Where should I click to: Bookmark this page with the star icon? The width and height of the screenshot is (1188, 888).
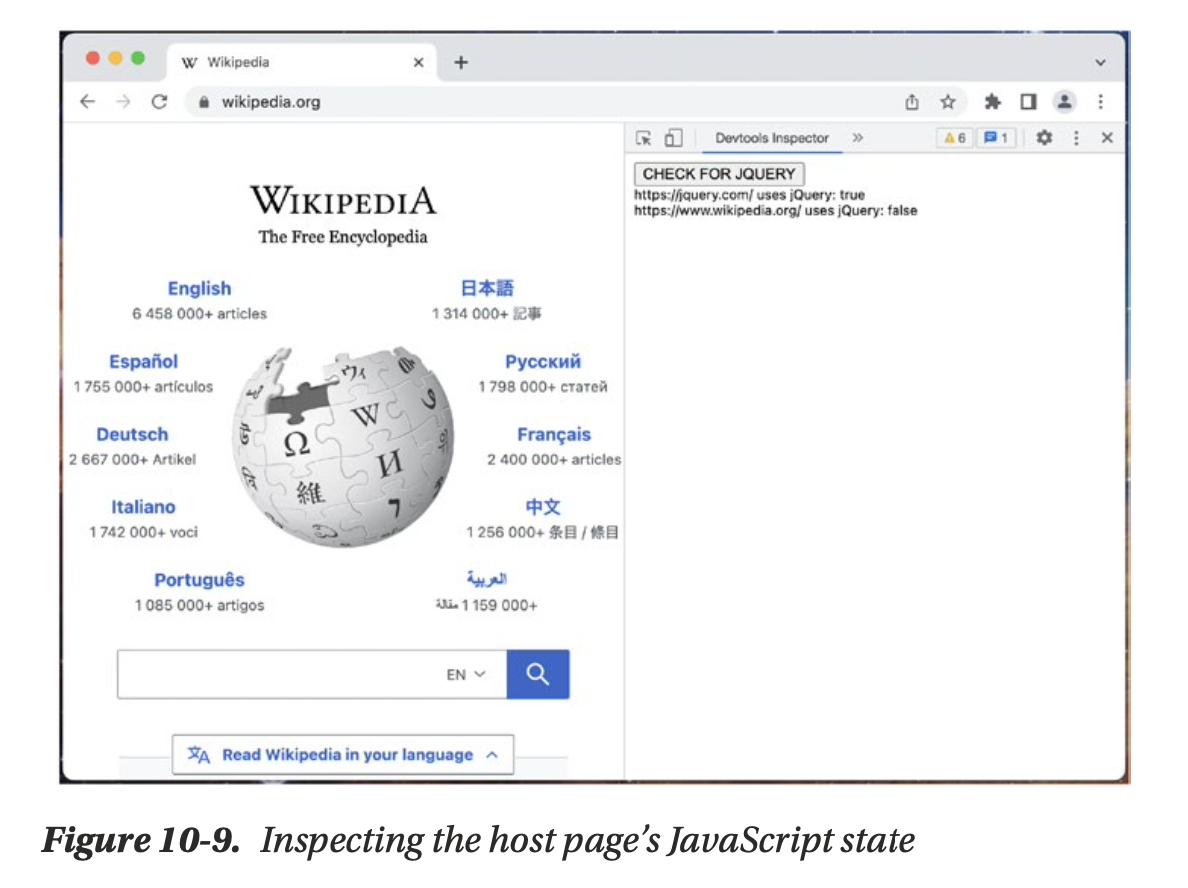pos(948,102)
